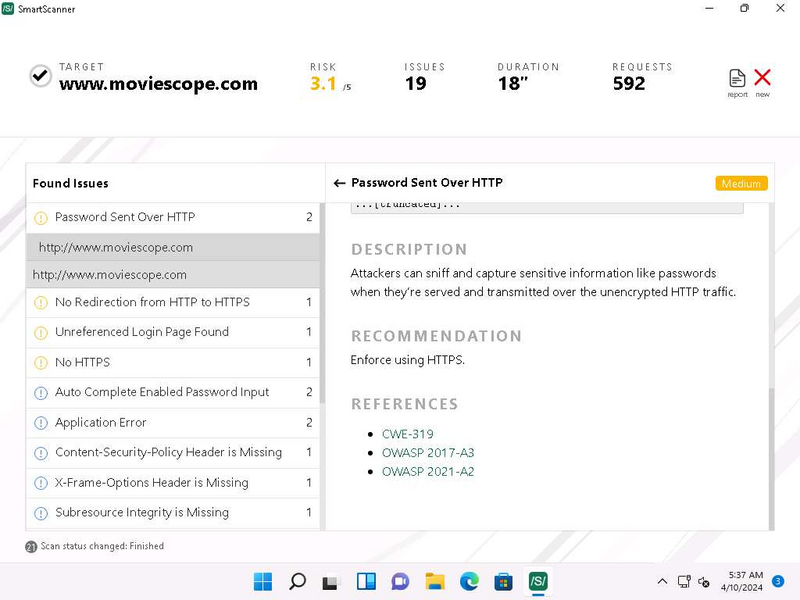Screen dimensions: 800x600
Task: Click the target checkmark circle icon
Action: (40, 76)
